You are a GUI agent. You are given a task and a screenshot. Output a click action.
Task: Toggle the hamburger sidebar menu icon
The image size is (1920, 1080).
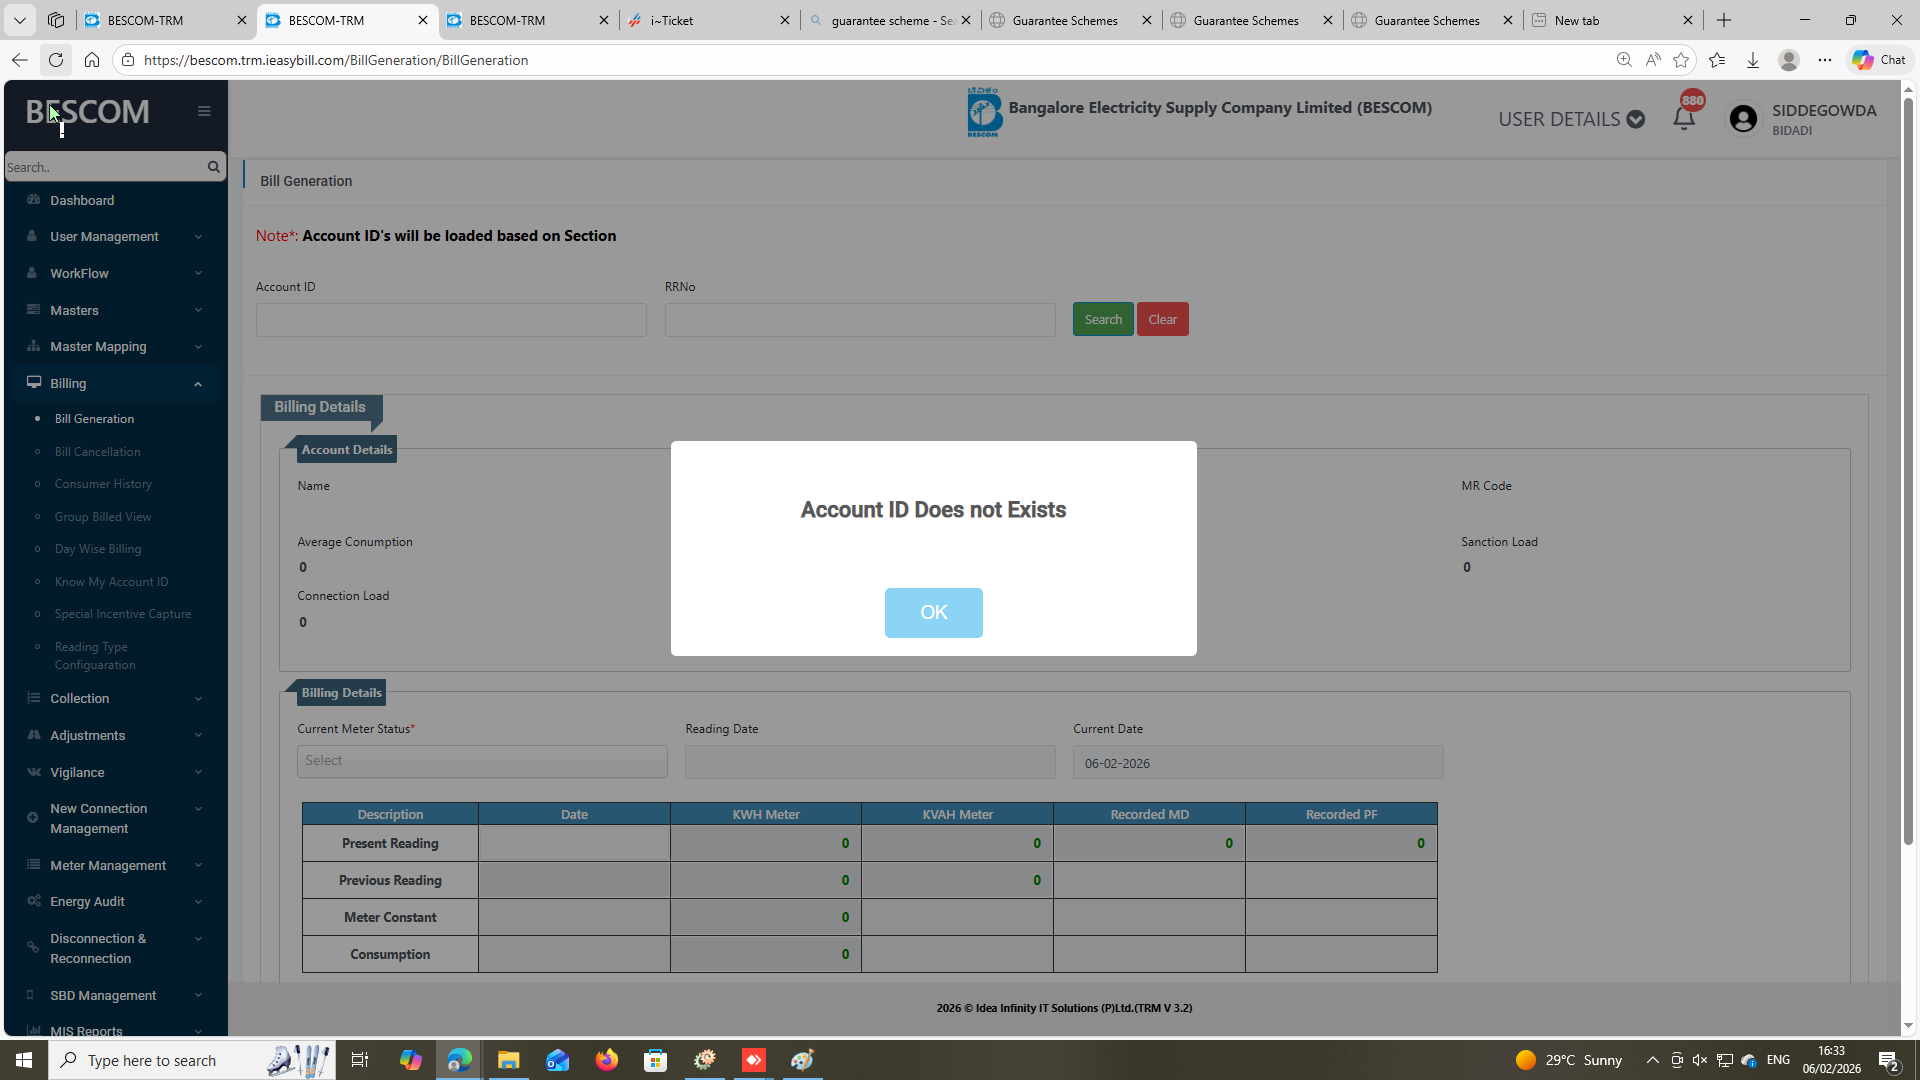(x=204, y=111)
